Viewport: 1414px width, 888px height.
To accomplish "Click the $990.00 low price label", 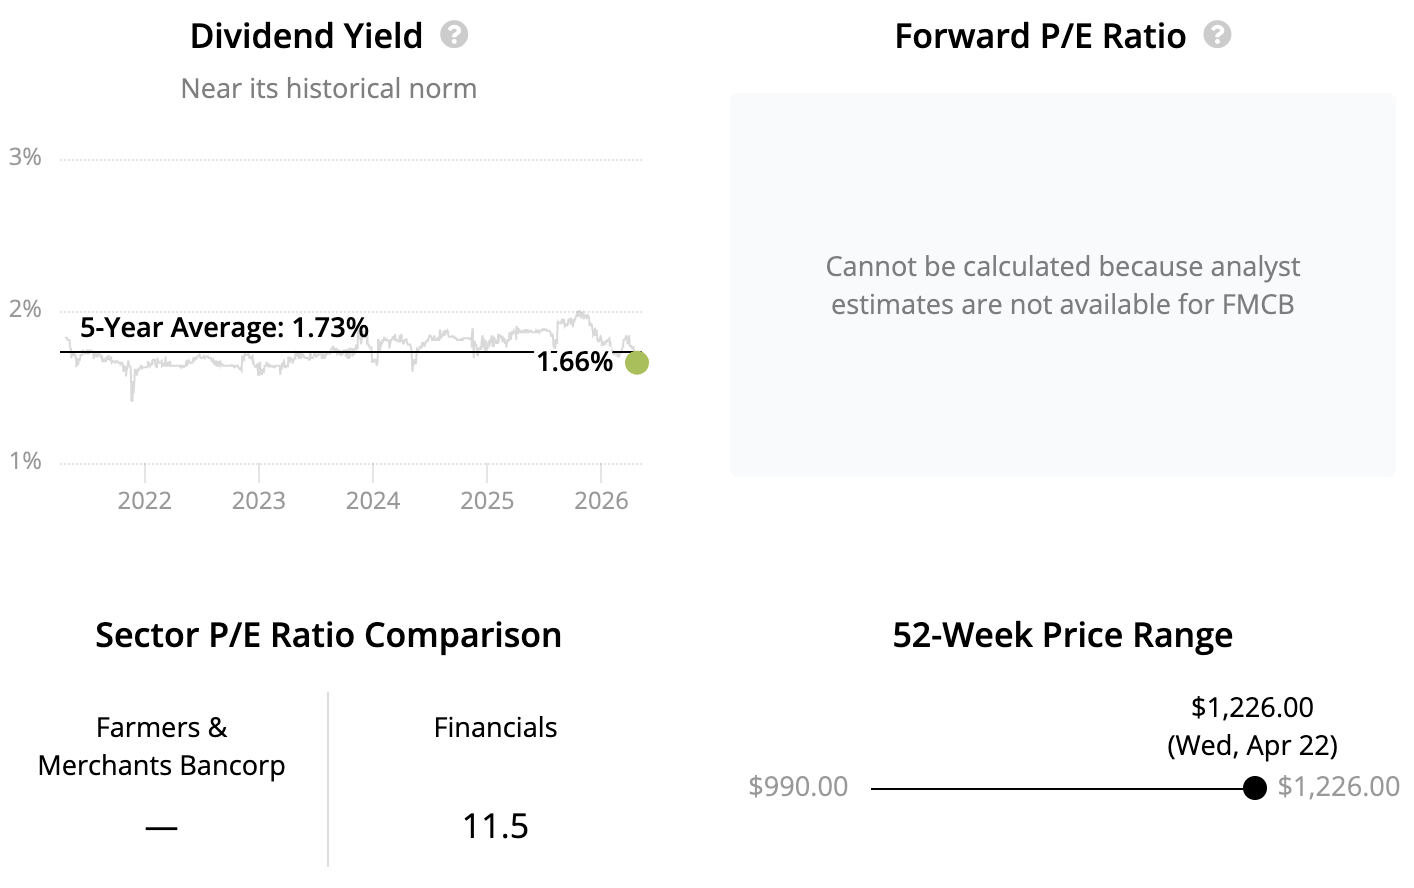I will pos(798,787).
